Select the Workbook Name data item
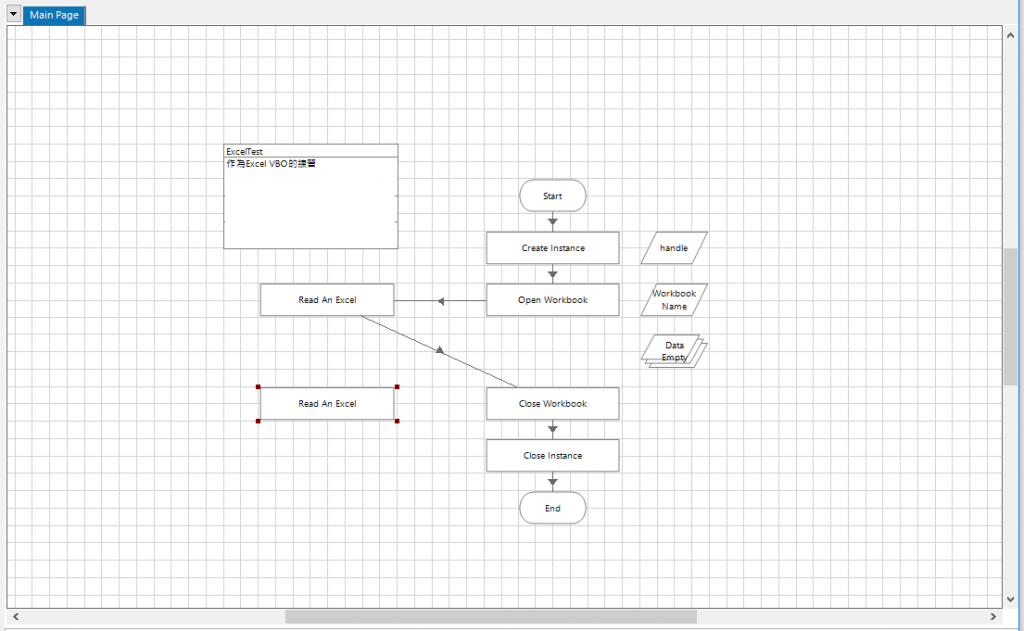Image resolution: width=1024 pixels, height=631 pixels. point(674,300)
